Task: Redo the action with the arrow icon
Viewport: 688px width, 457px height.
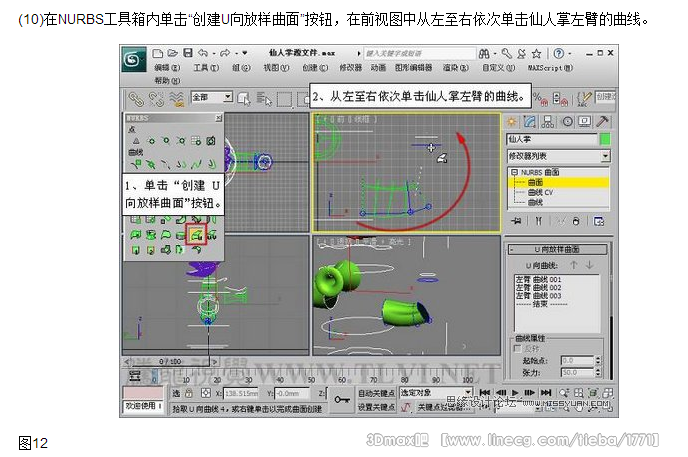Action: [x=225, y=53]
